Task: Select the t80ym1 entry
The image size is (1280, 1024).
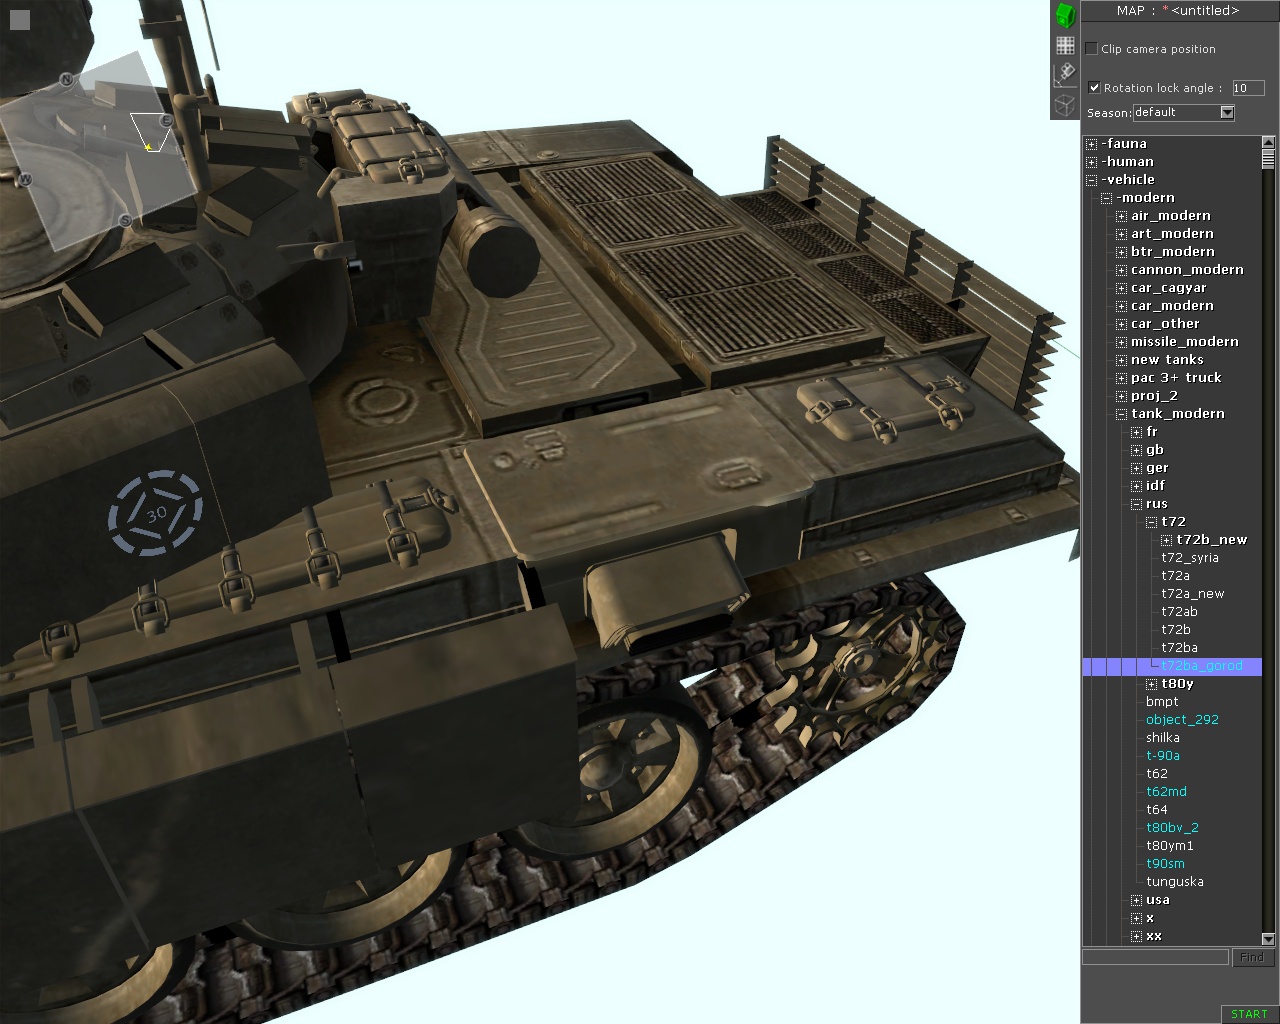Action: coord(1170,846)
